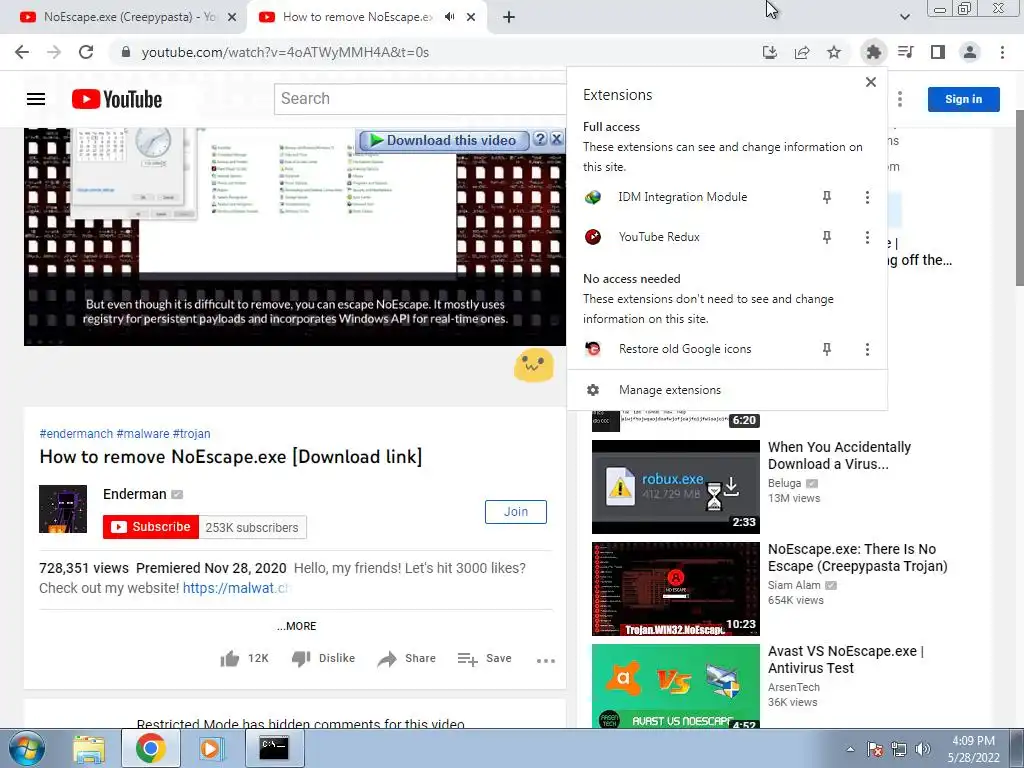The width and height of the screenshot is (1024, 768).
Task: Click the system tray volume icon
Action: tap(923, 749)
